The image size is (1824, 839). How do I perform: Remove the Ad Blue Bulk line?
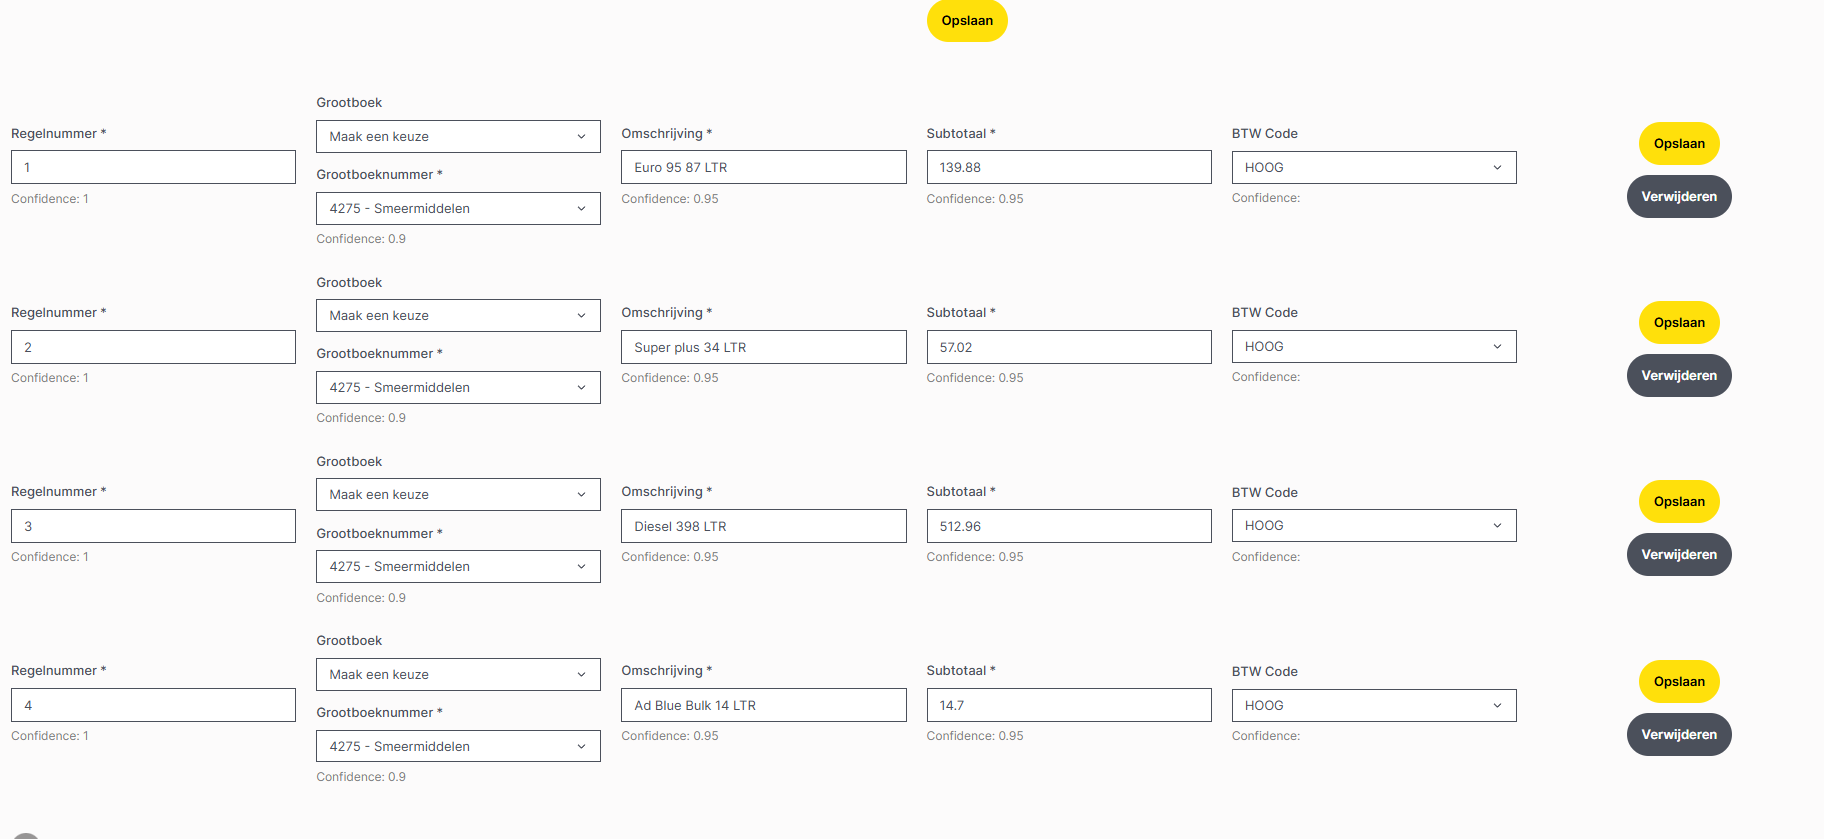(1679, 735)
